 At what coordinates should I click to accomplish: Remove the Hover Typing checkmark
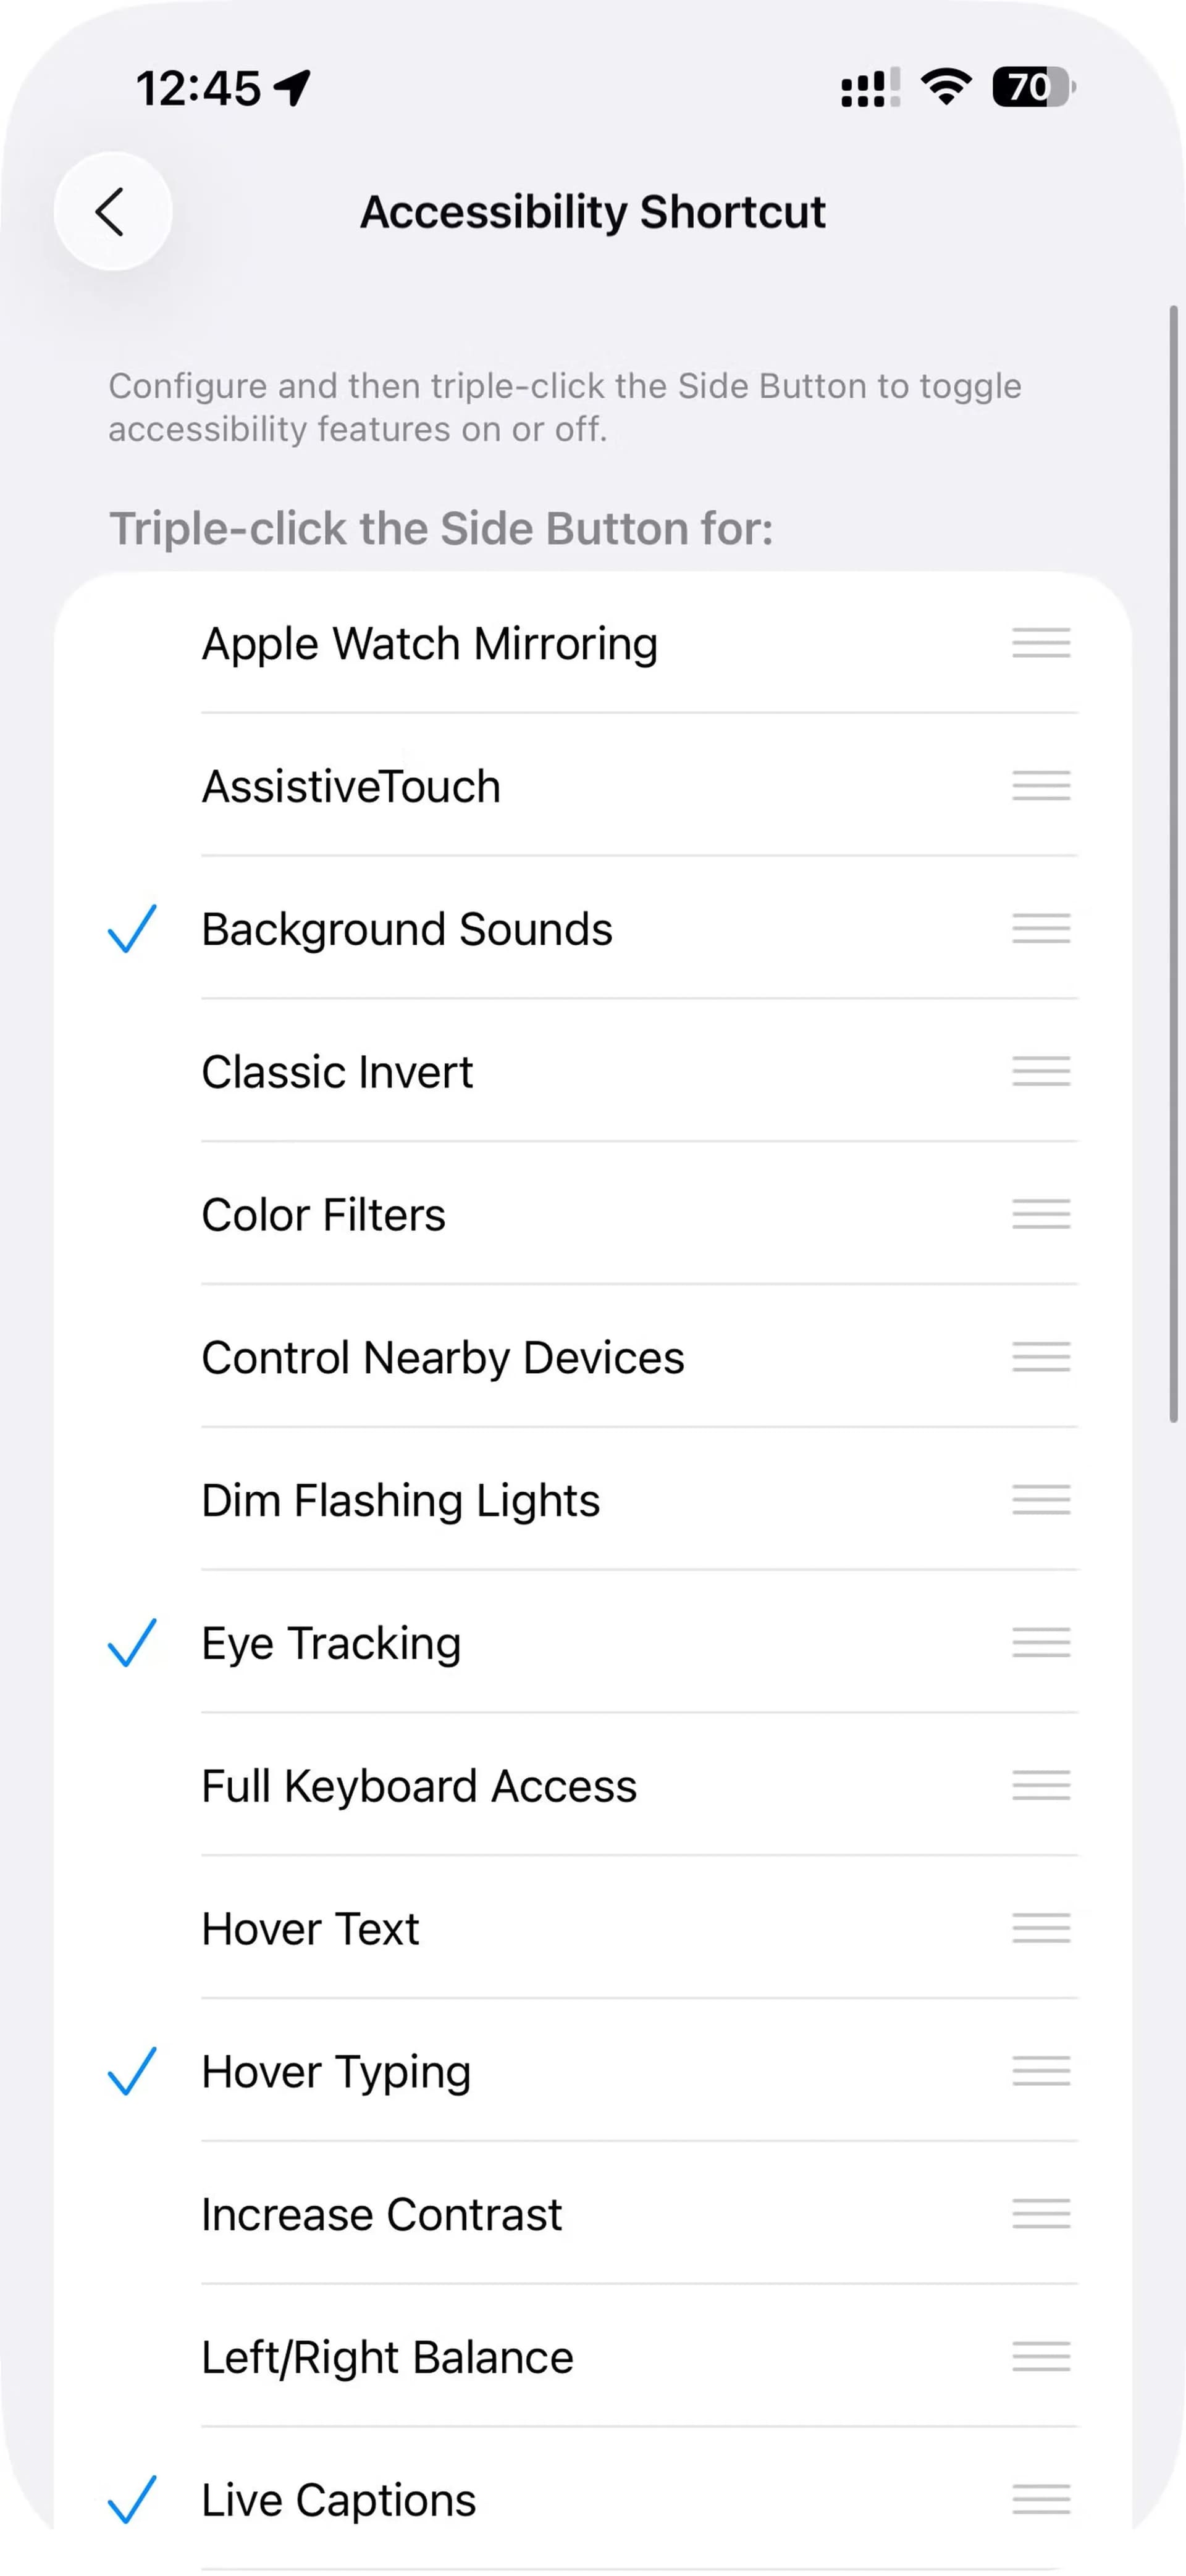(132, 2071)
